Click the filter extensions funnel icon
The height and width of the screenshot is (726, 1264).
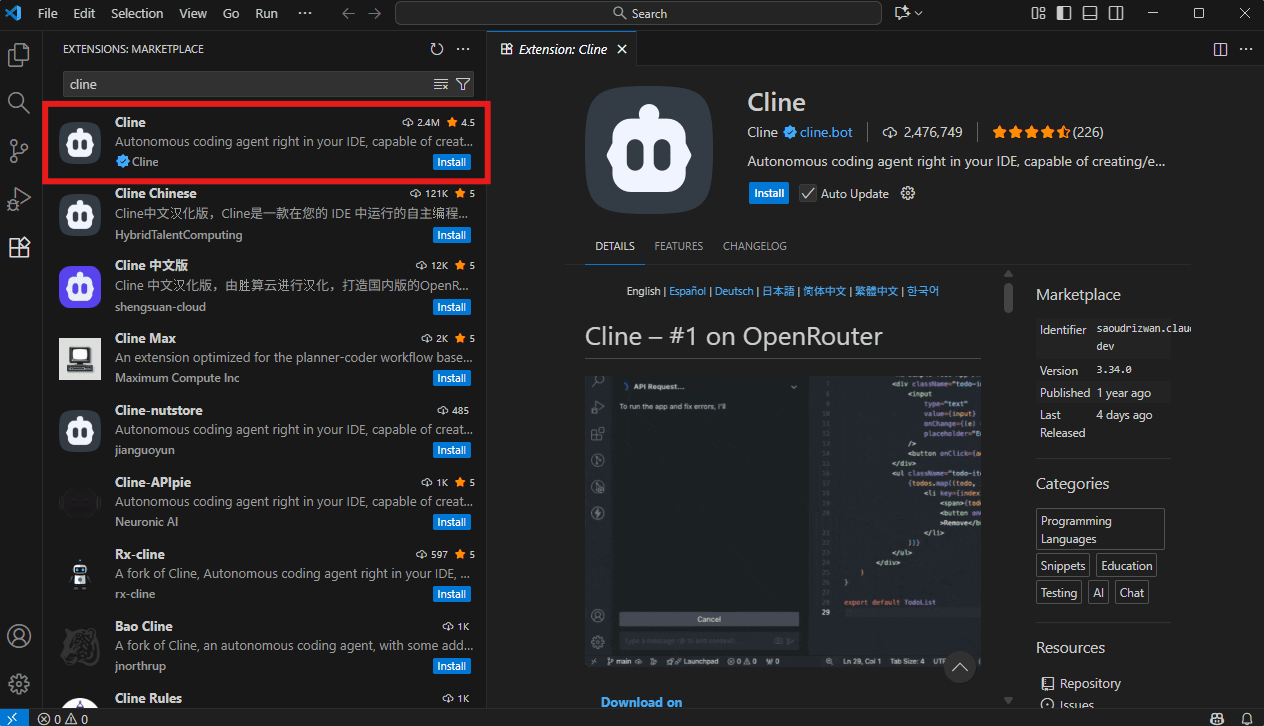463,84
